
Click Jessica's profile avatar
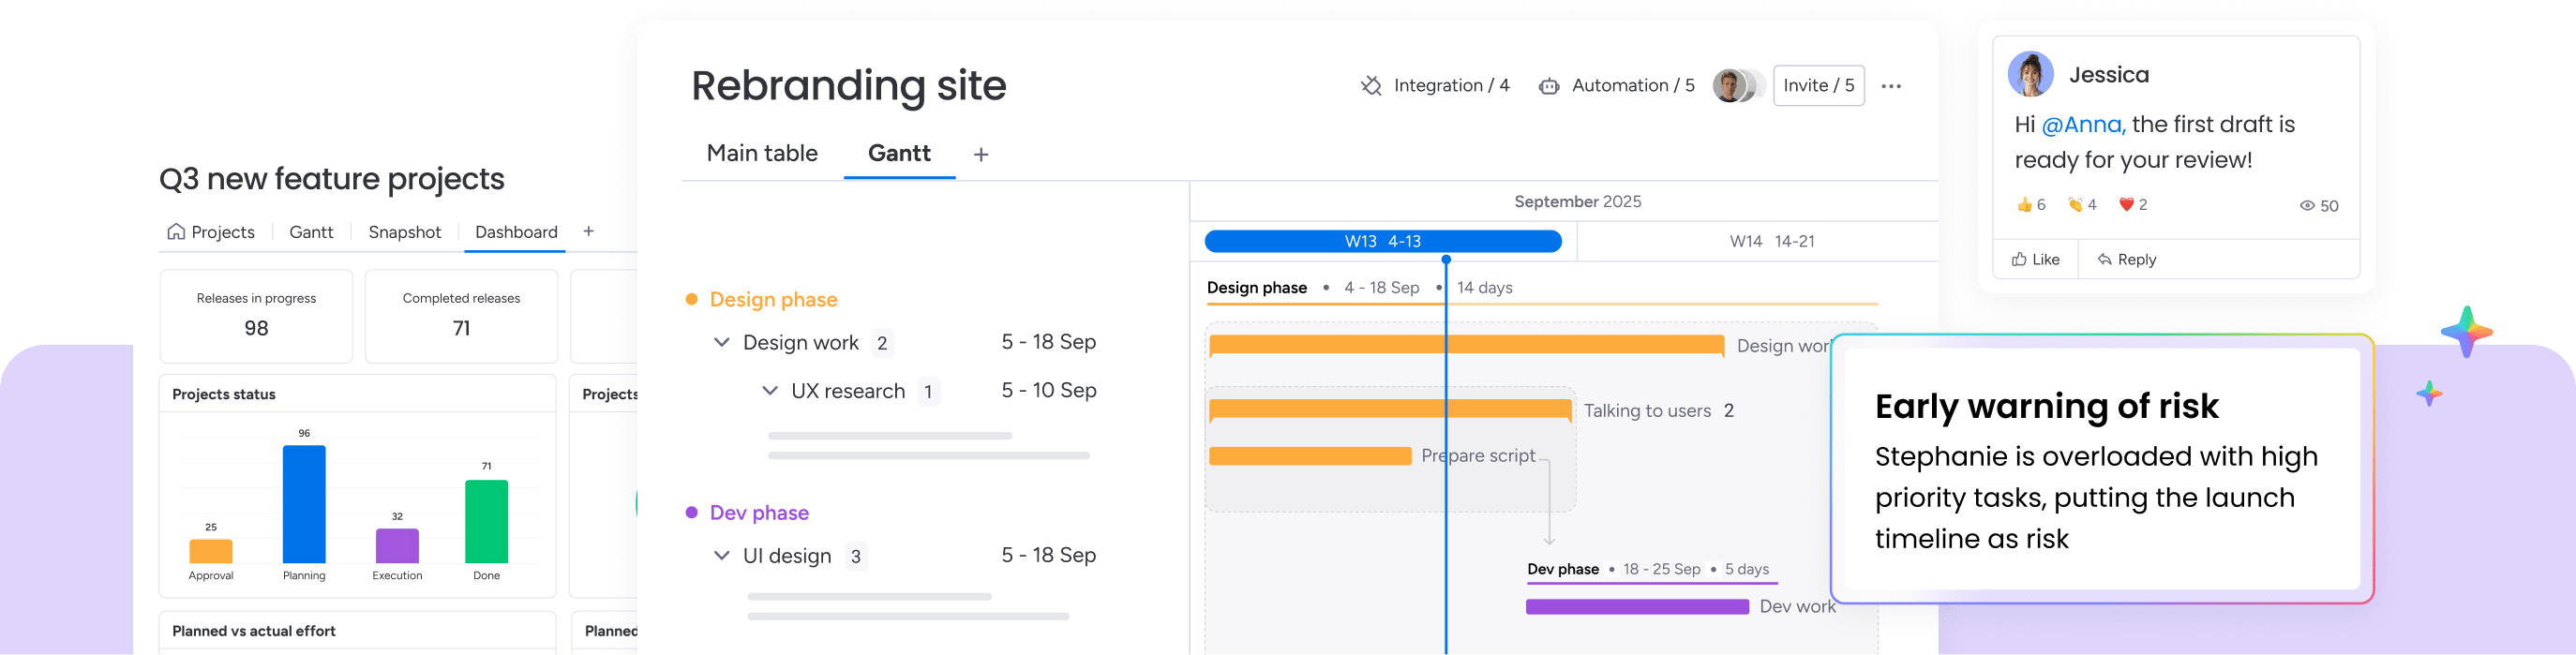(x=2031, y=74)
